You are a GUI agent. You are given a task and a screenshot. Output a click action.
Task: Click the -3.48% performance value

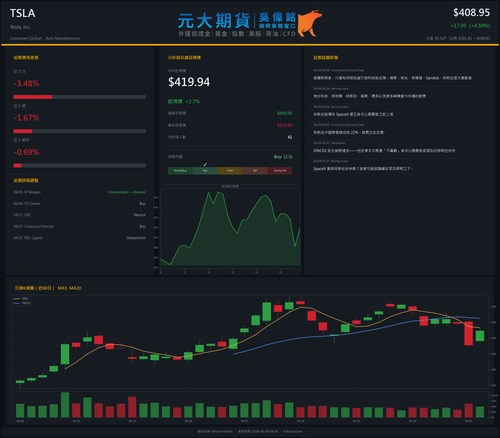click(x=26, y=83)
